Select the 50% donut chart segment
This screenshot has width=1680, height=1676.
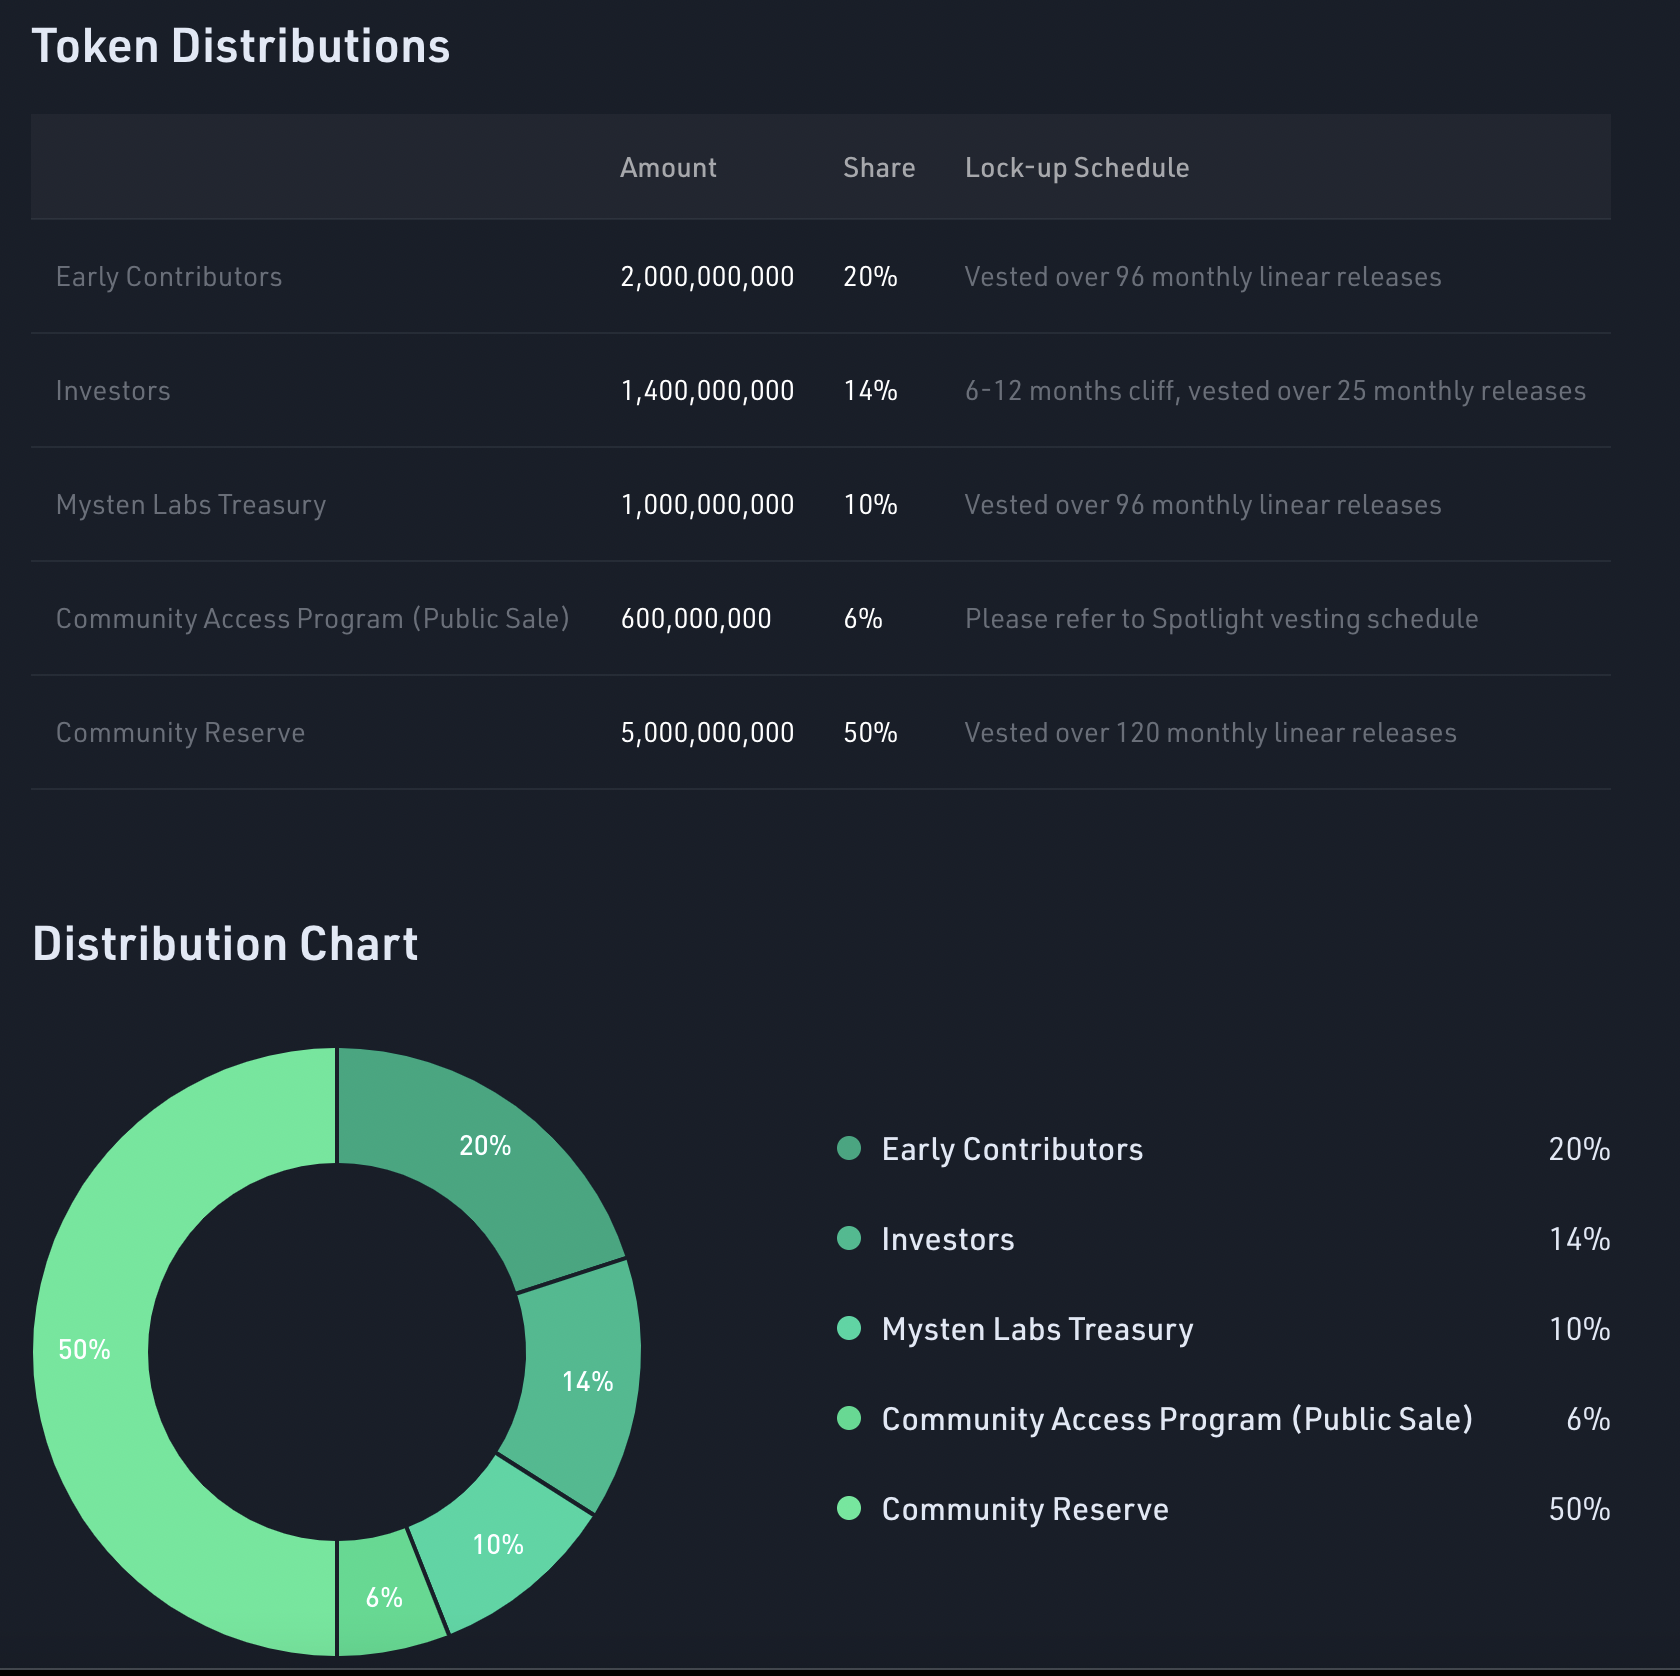point(92,1350)
